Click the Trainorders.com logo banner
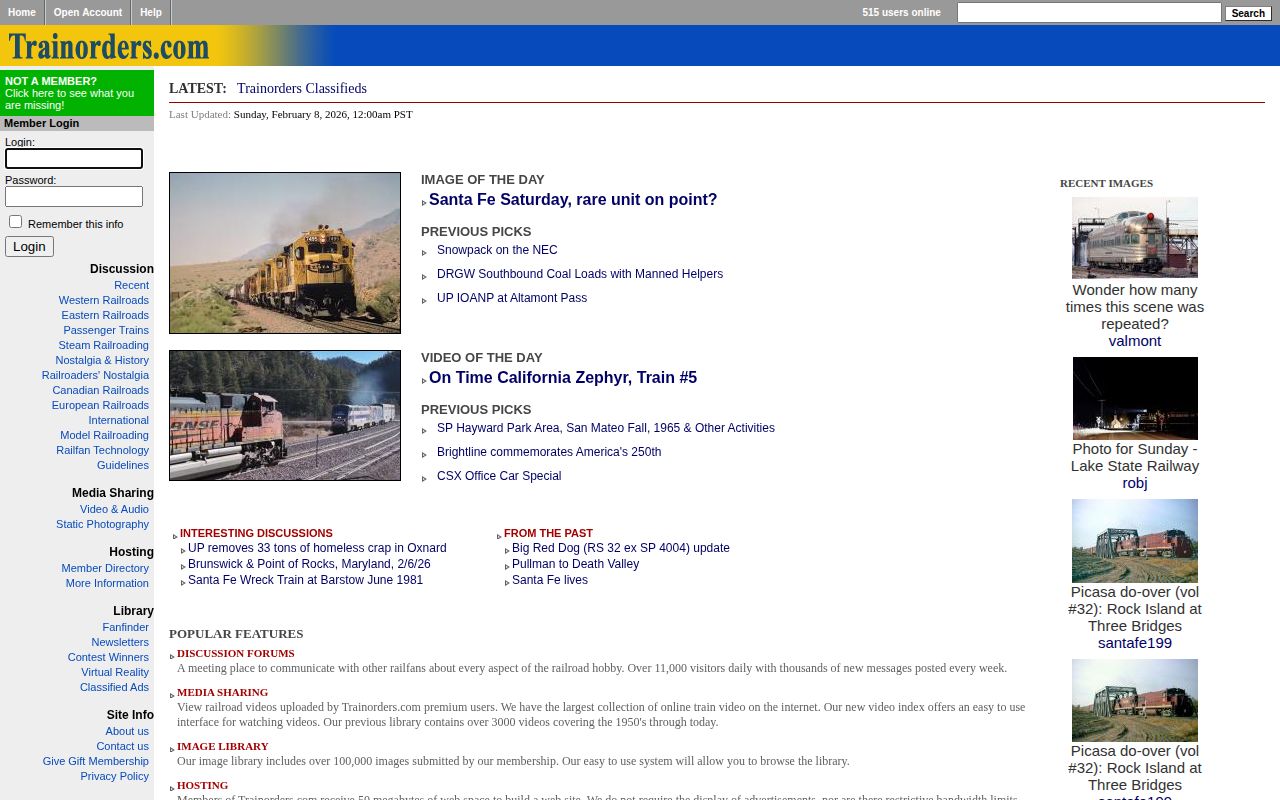1280x800 pixels. pos(110,46)
